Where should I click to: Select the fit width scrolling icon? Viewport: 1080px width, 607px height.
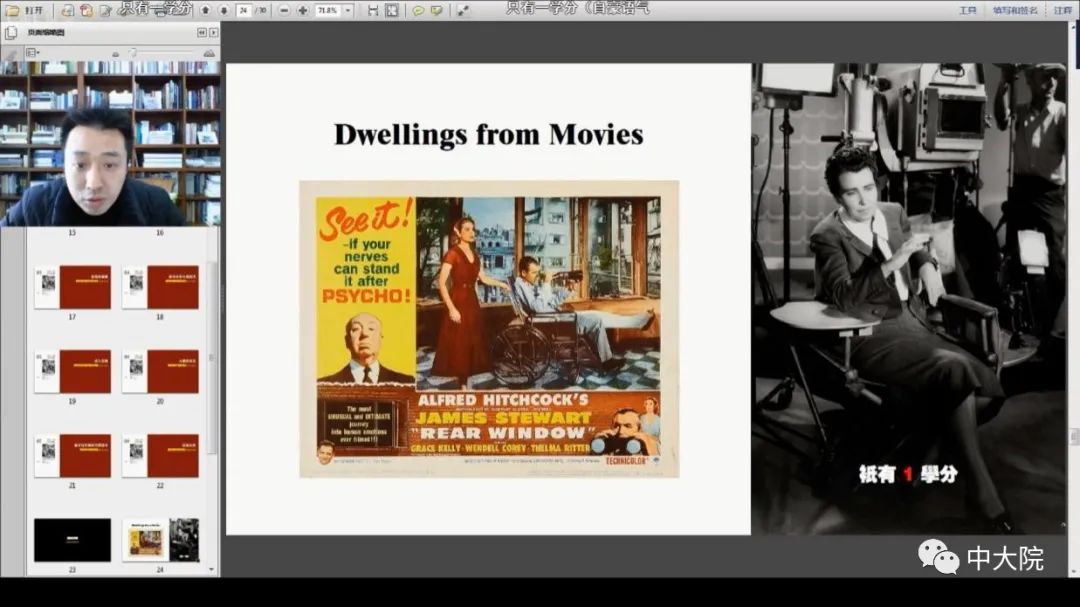(x=373, y=10)
